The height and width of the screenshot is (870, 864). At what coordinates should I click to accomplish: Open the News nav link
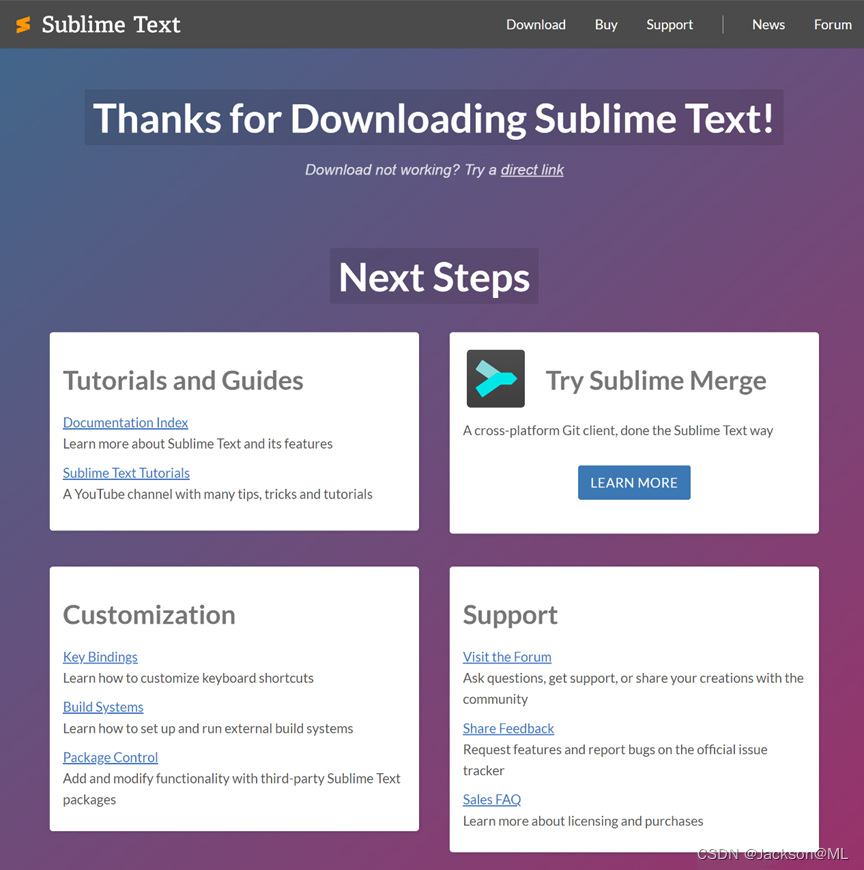tap(768, 24)
